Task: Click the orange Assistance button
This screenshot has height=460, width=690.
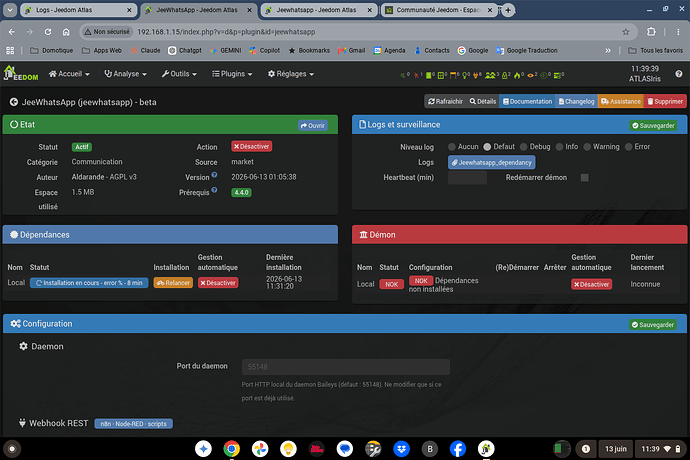Action: coord(621,101)
